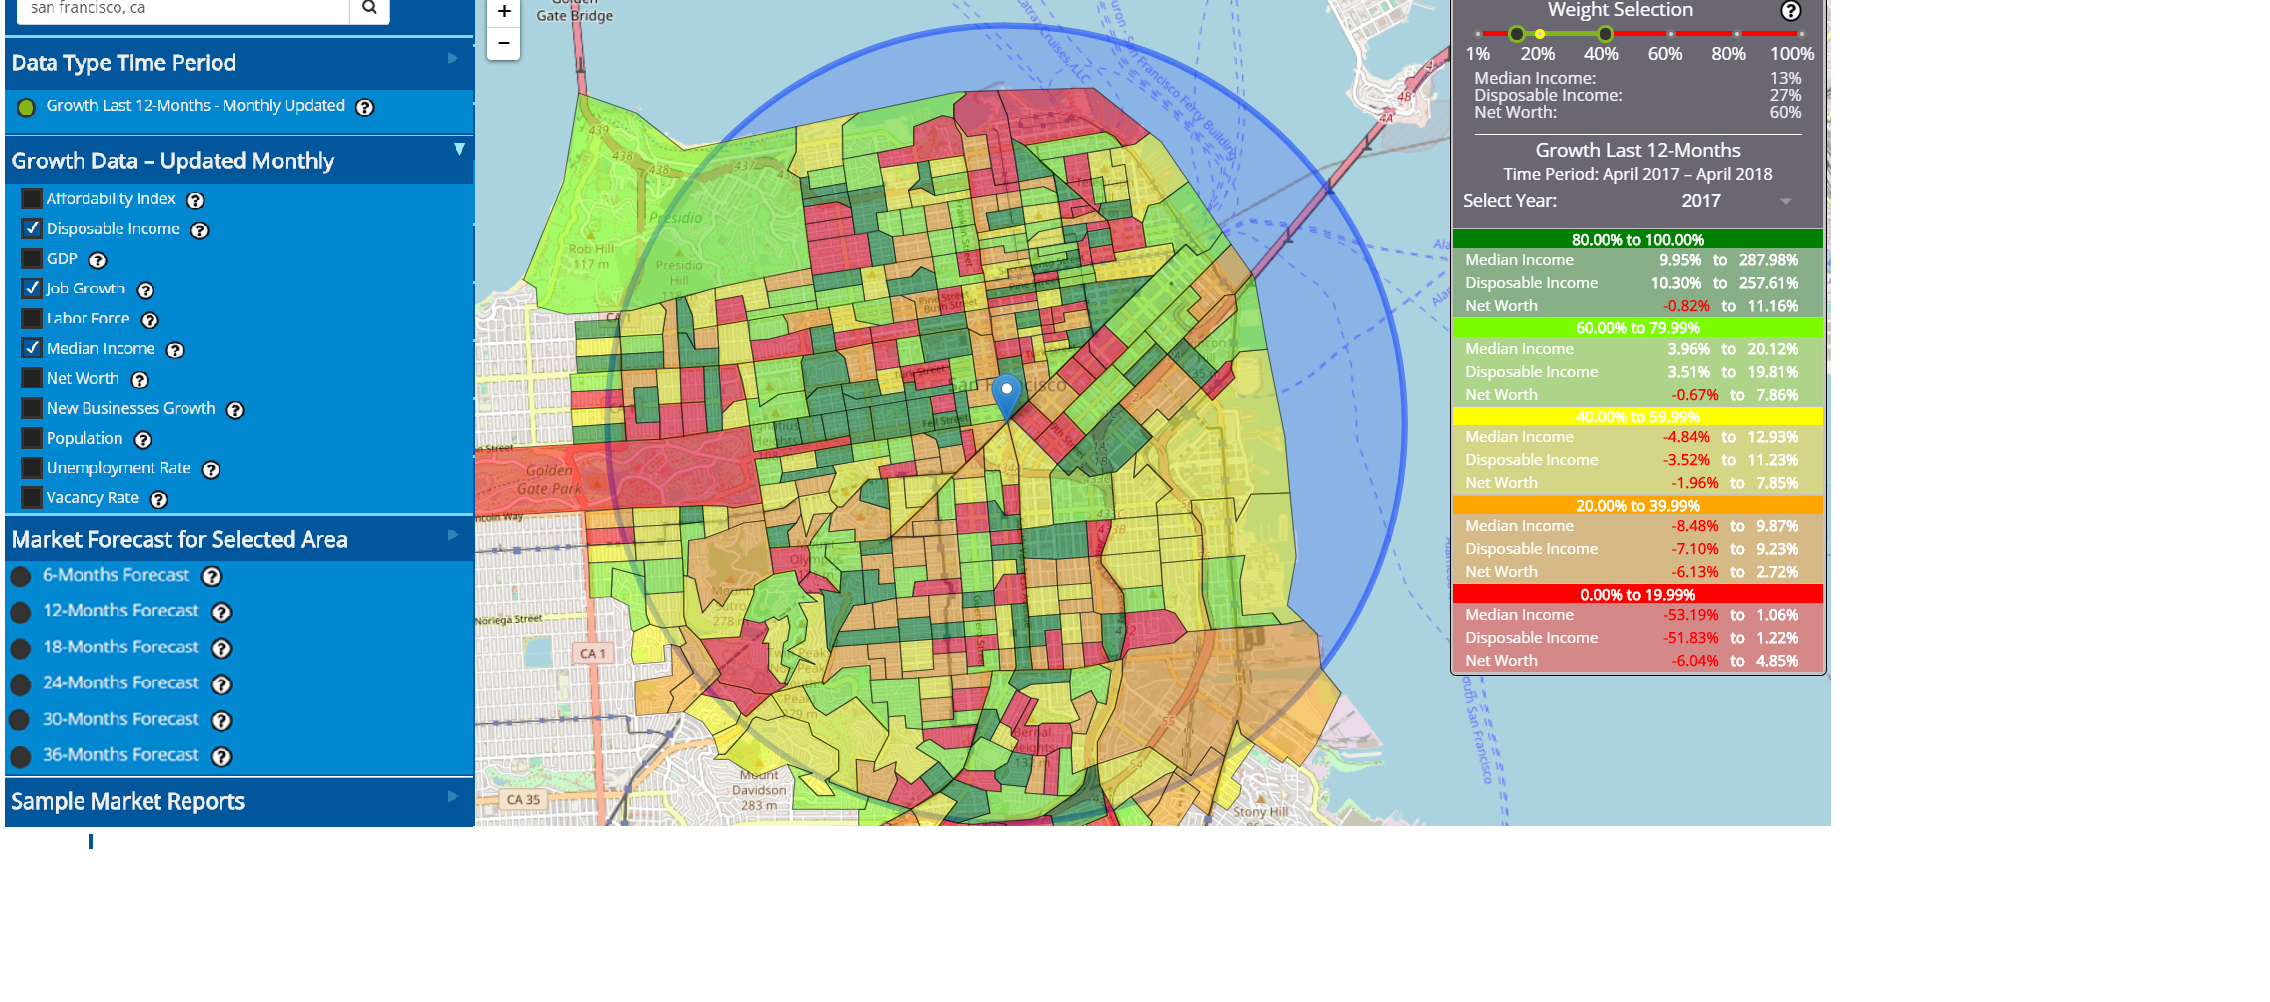Open help icon next to 24-Months Forecast
Screen dimensions: 2270x1002
[222, 684]
